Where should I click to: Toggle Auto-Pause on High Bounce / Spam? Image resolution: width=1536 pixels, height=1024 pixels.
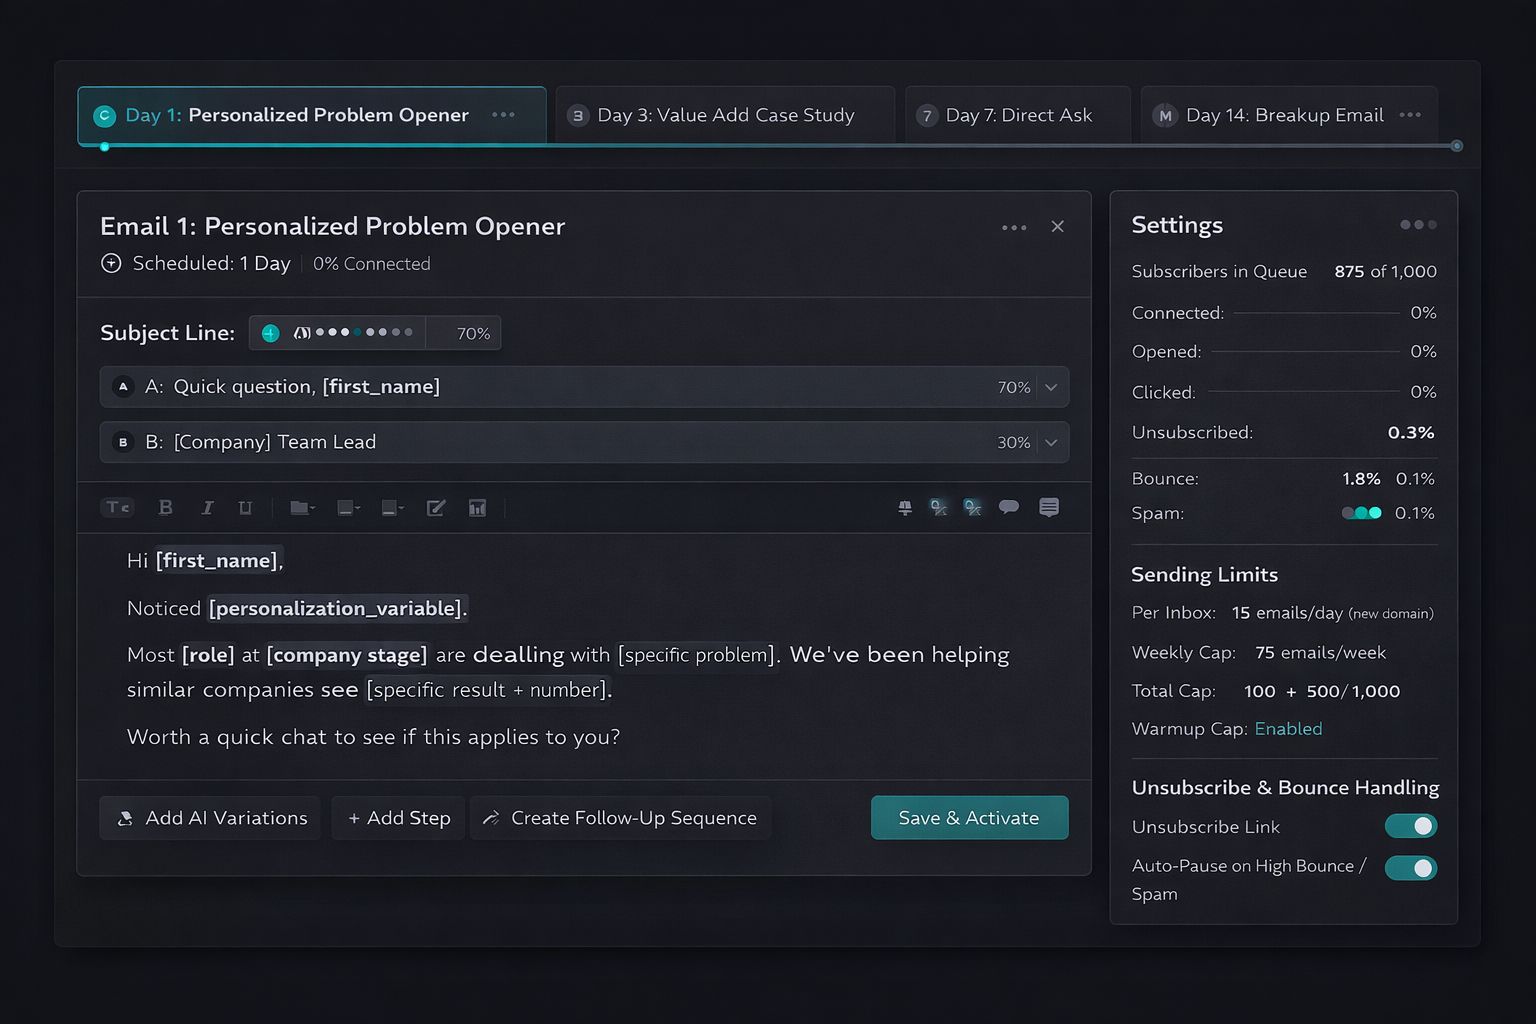tap(1410, 868)
